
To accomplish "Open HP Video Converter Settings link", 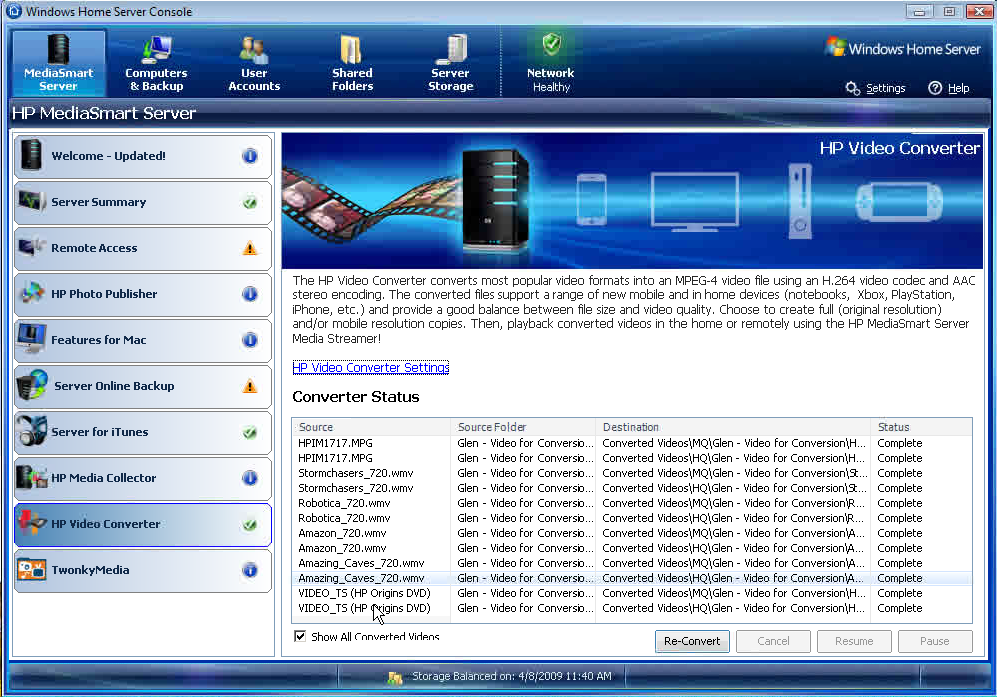I will pyautogui.click(x=371, y=368).
